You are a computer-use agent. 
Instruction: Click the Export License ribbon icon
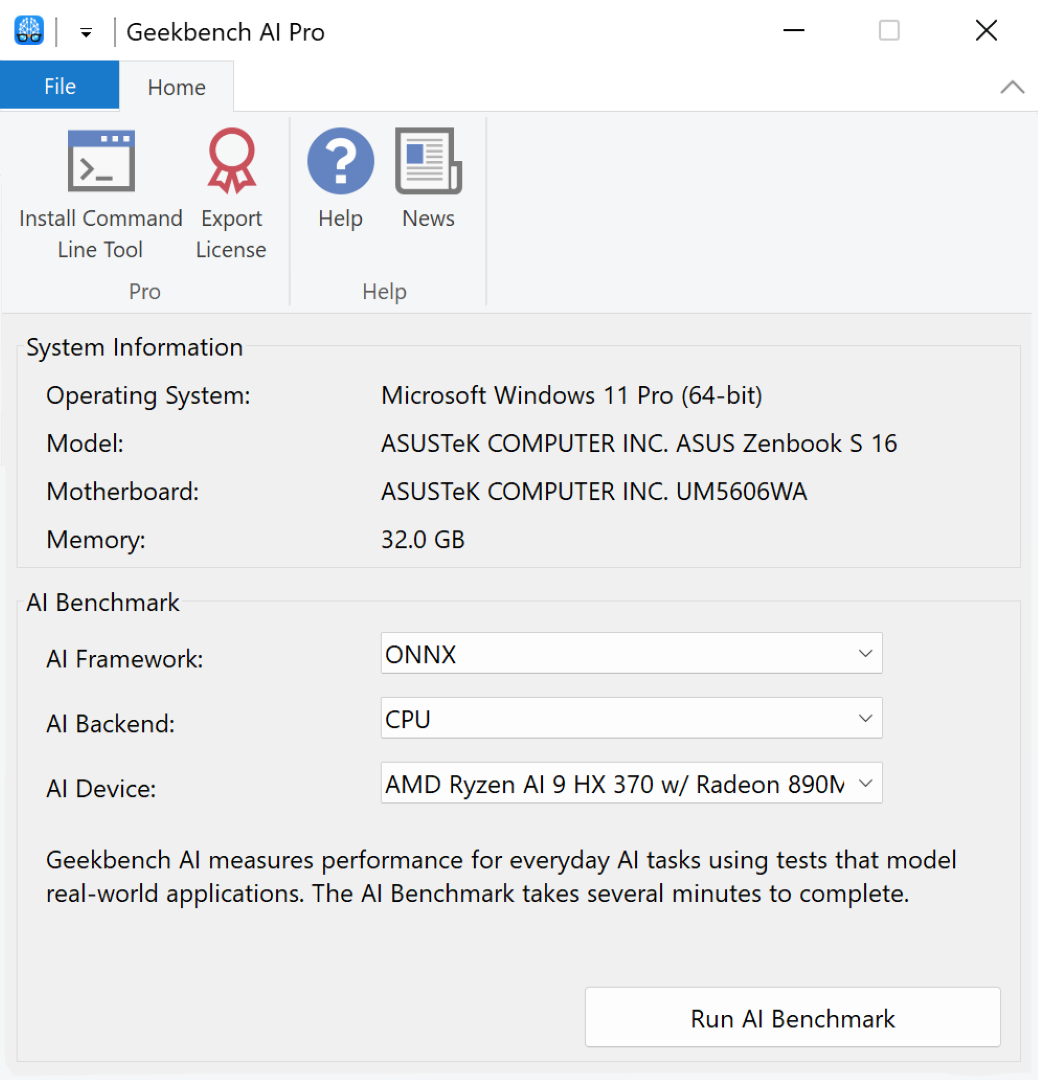coord(231,160)
